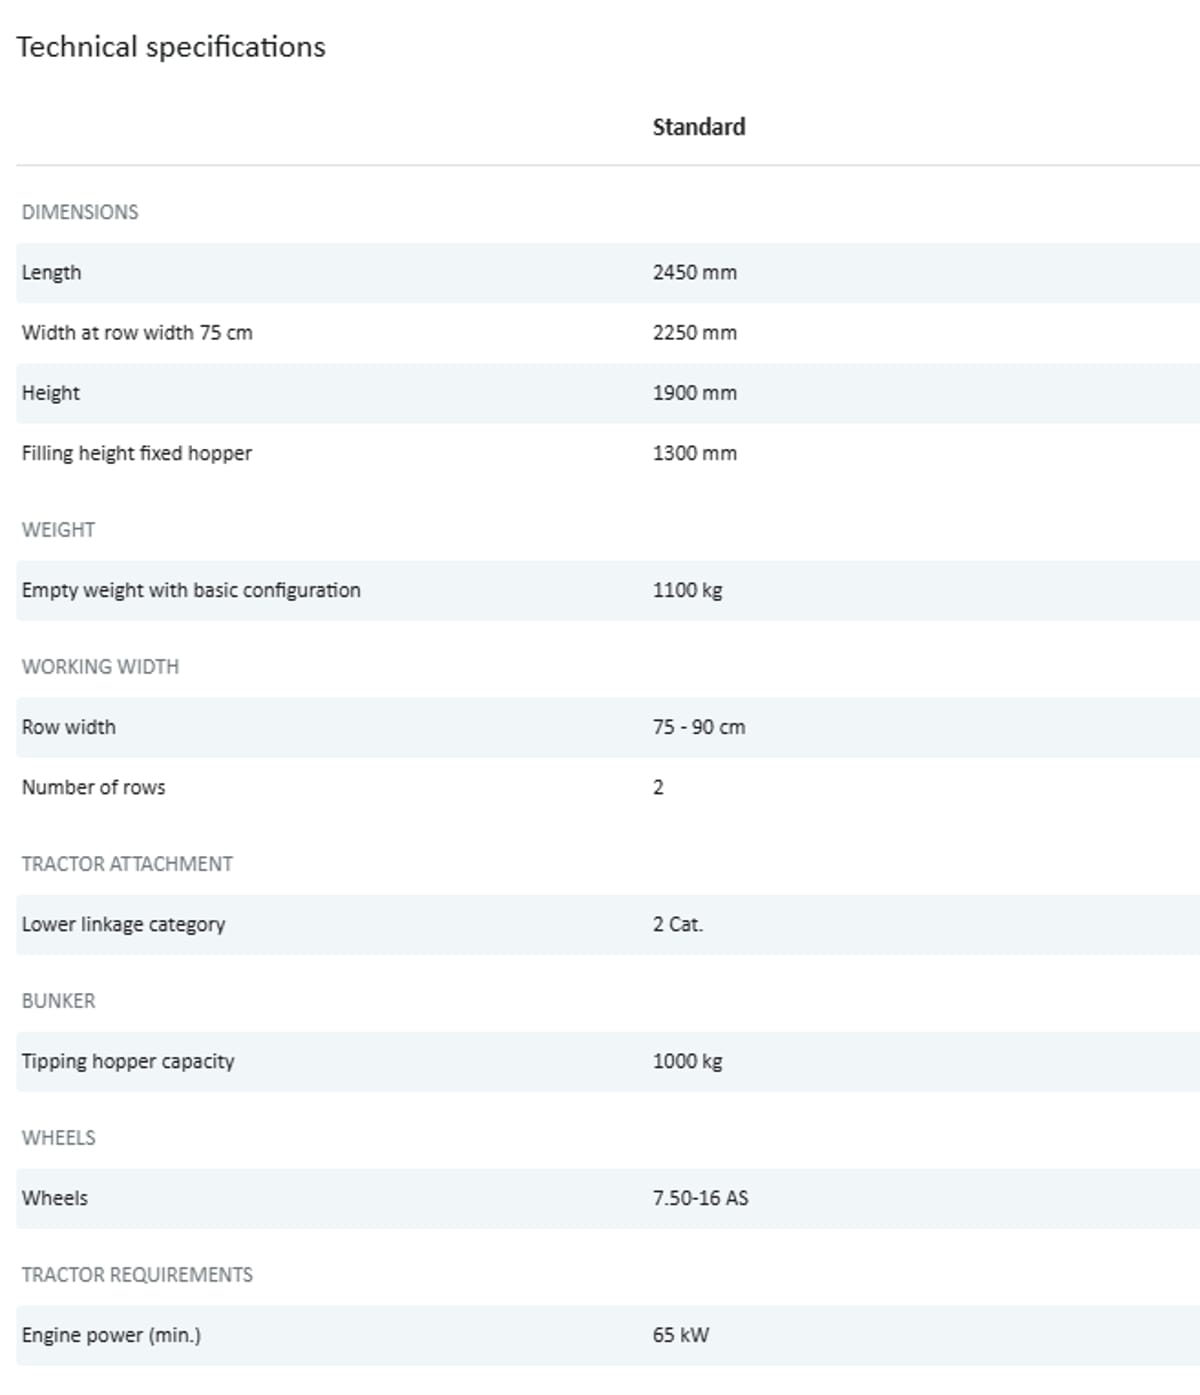Select the Length row label
Image resolution: width=1200 pixels, height=1395 pixels.
coord(52,272)
